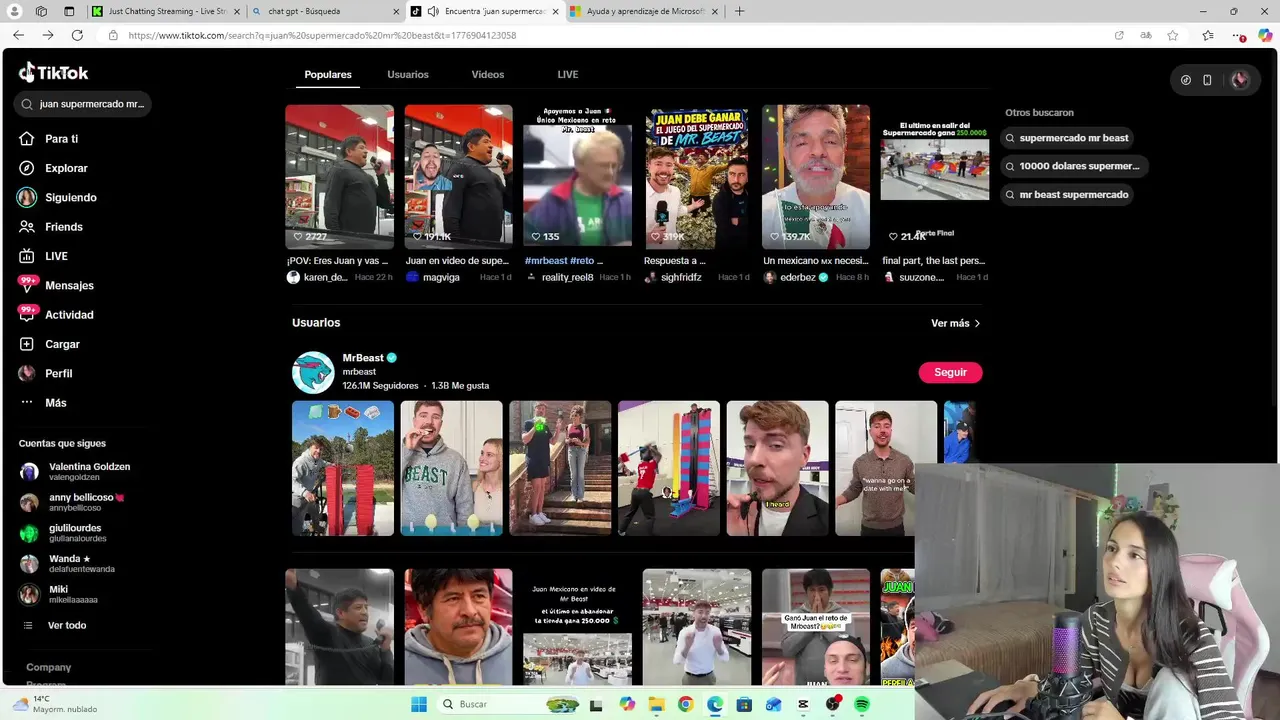Screen dimensions: 1280x720
Task: Follow MrBeast with Seguir button
Action: pyautogui.click(x=950, y=372)
